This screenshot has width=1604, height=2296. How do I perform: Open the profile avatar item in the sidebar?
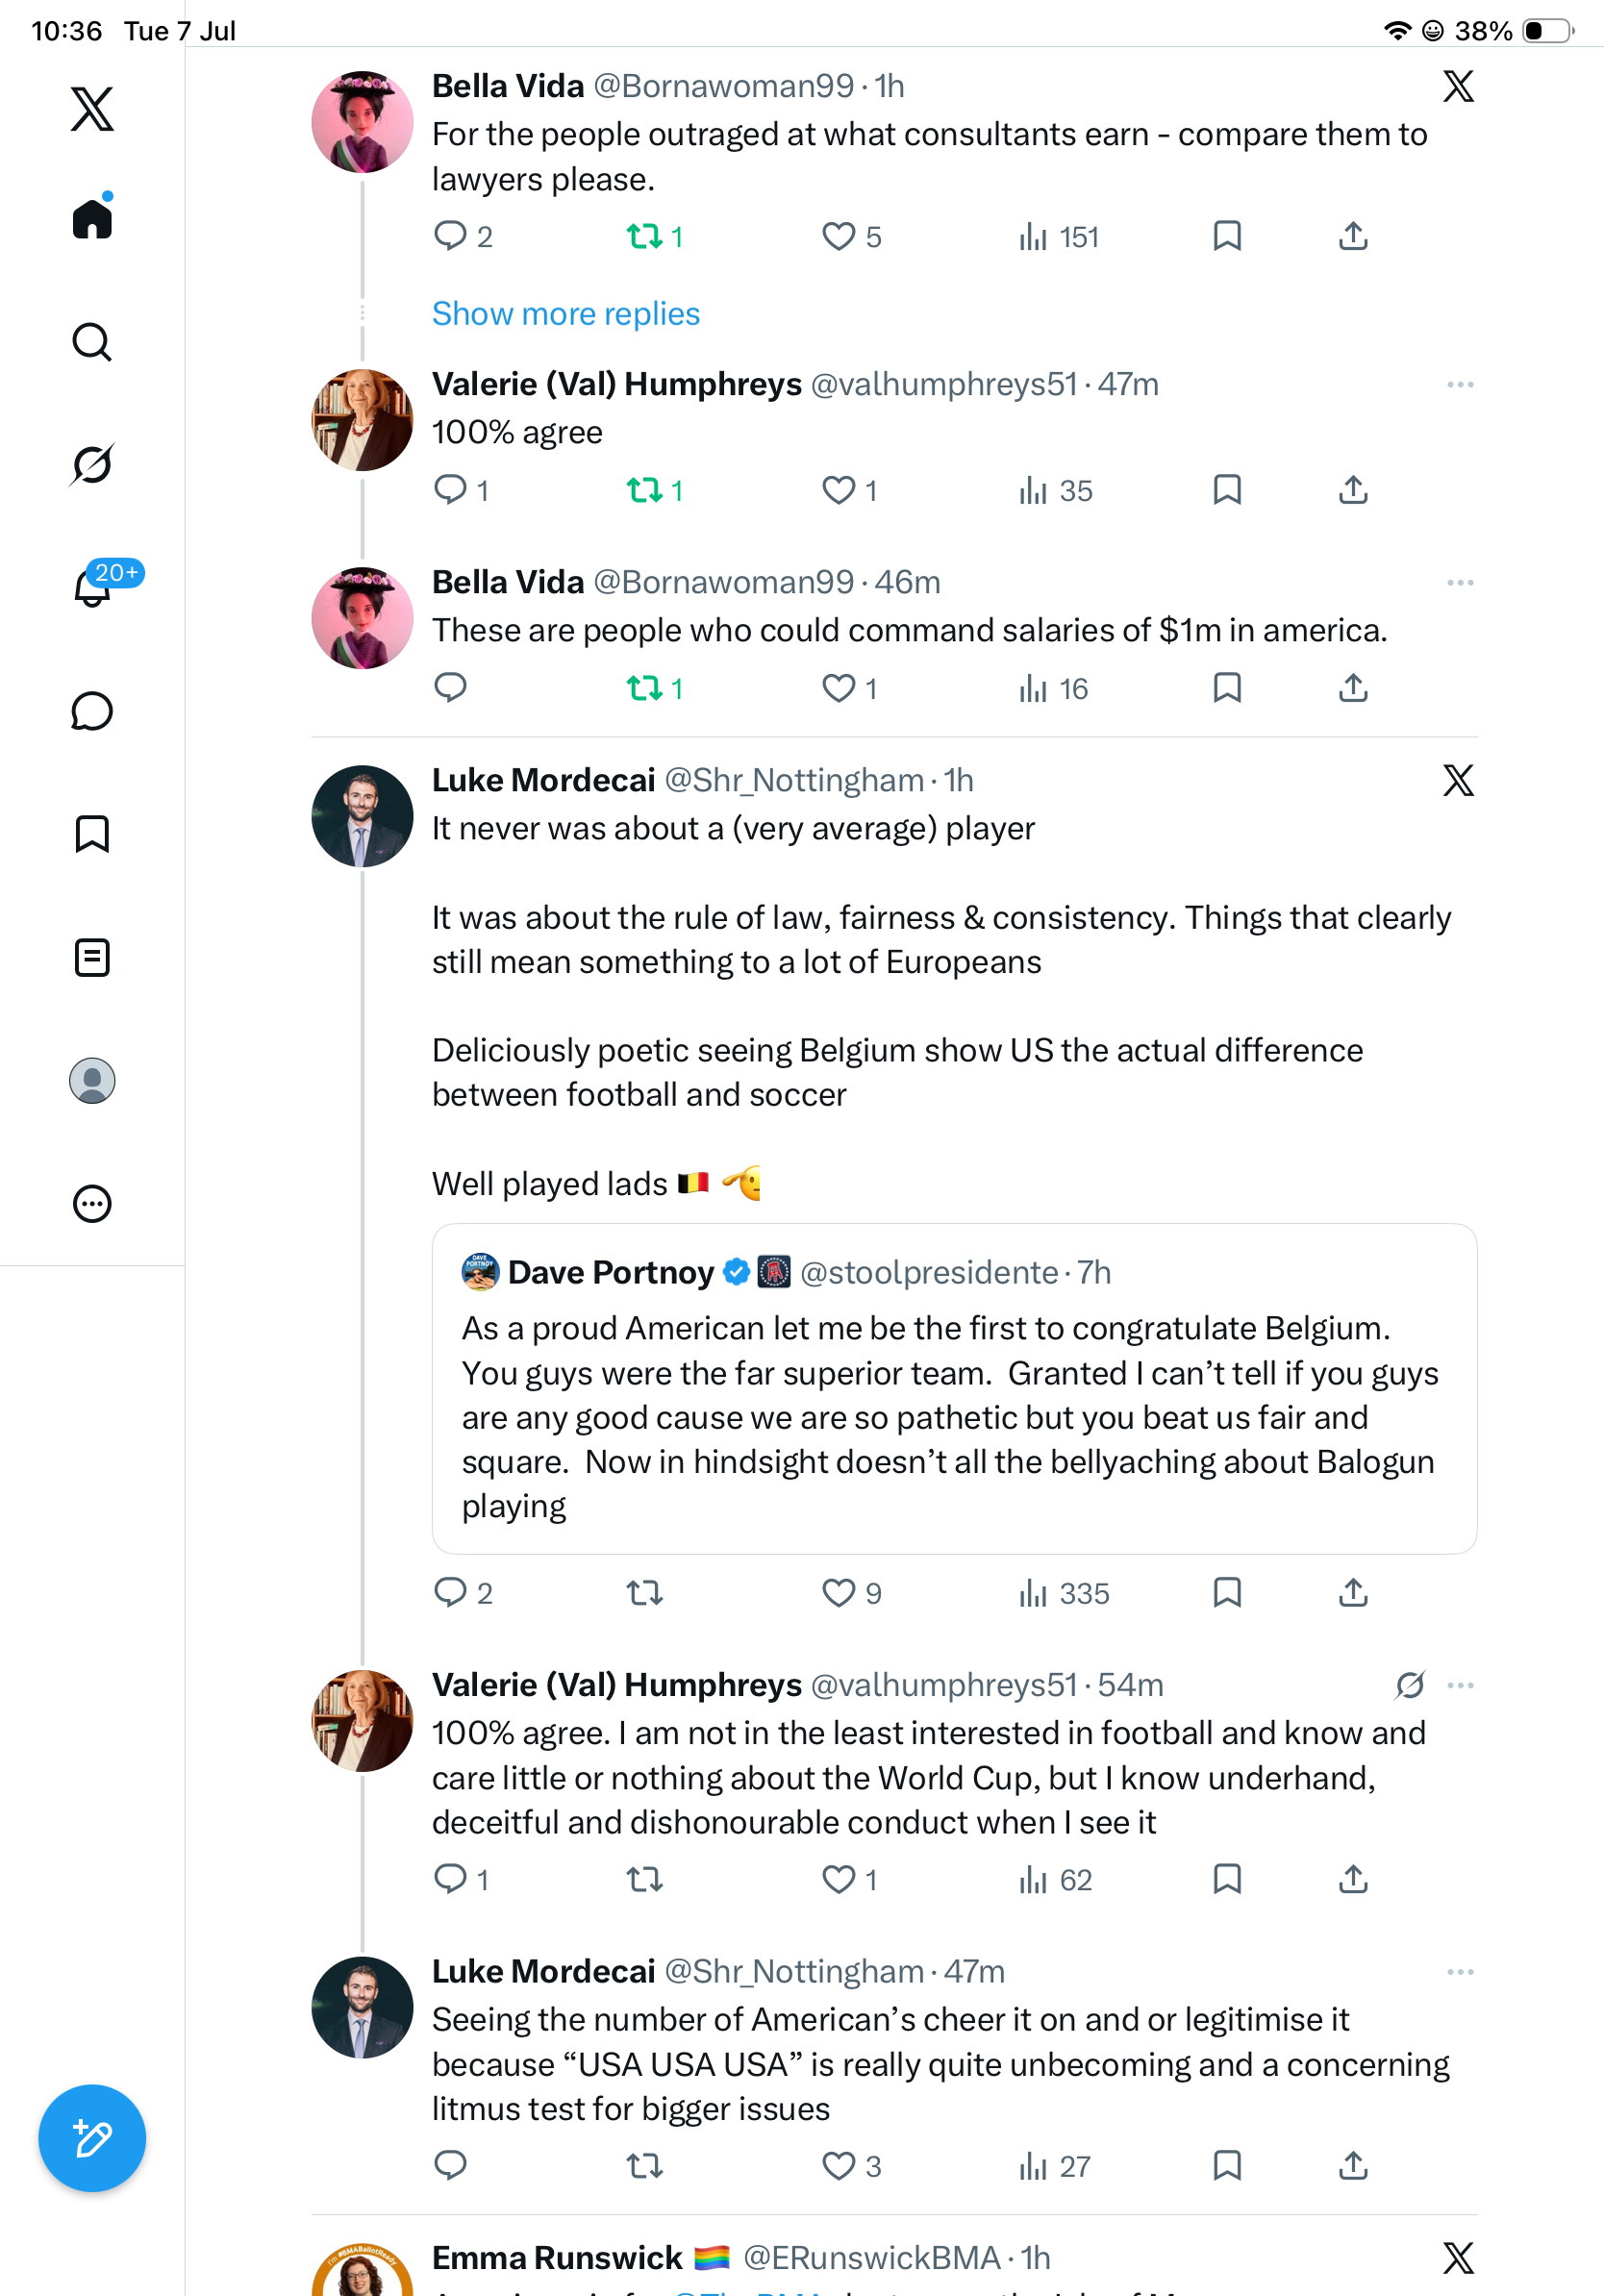92,1081
